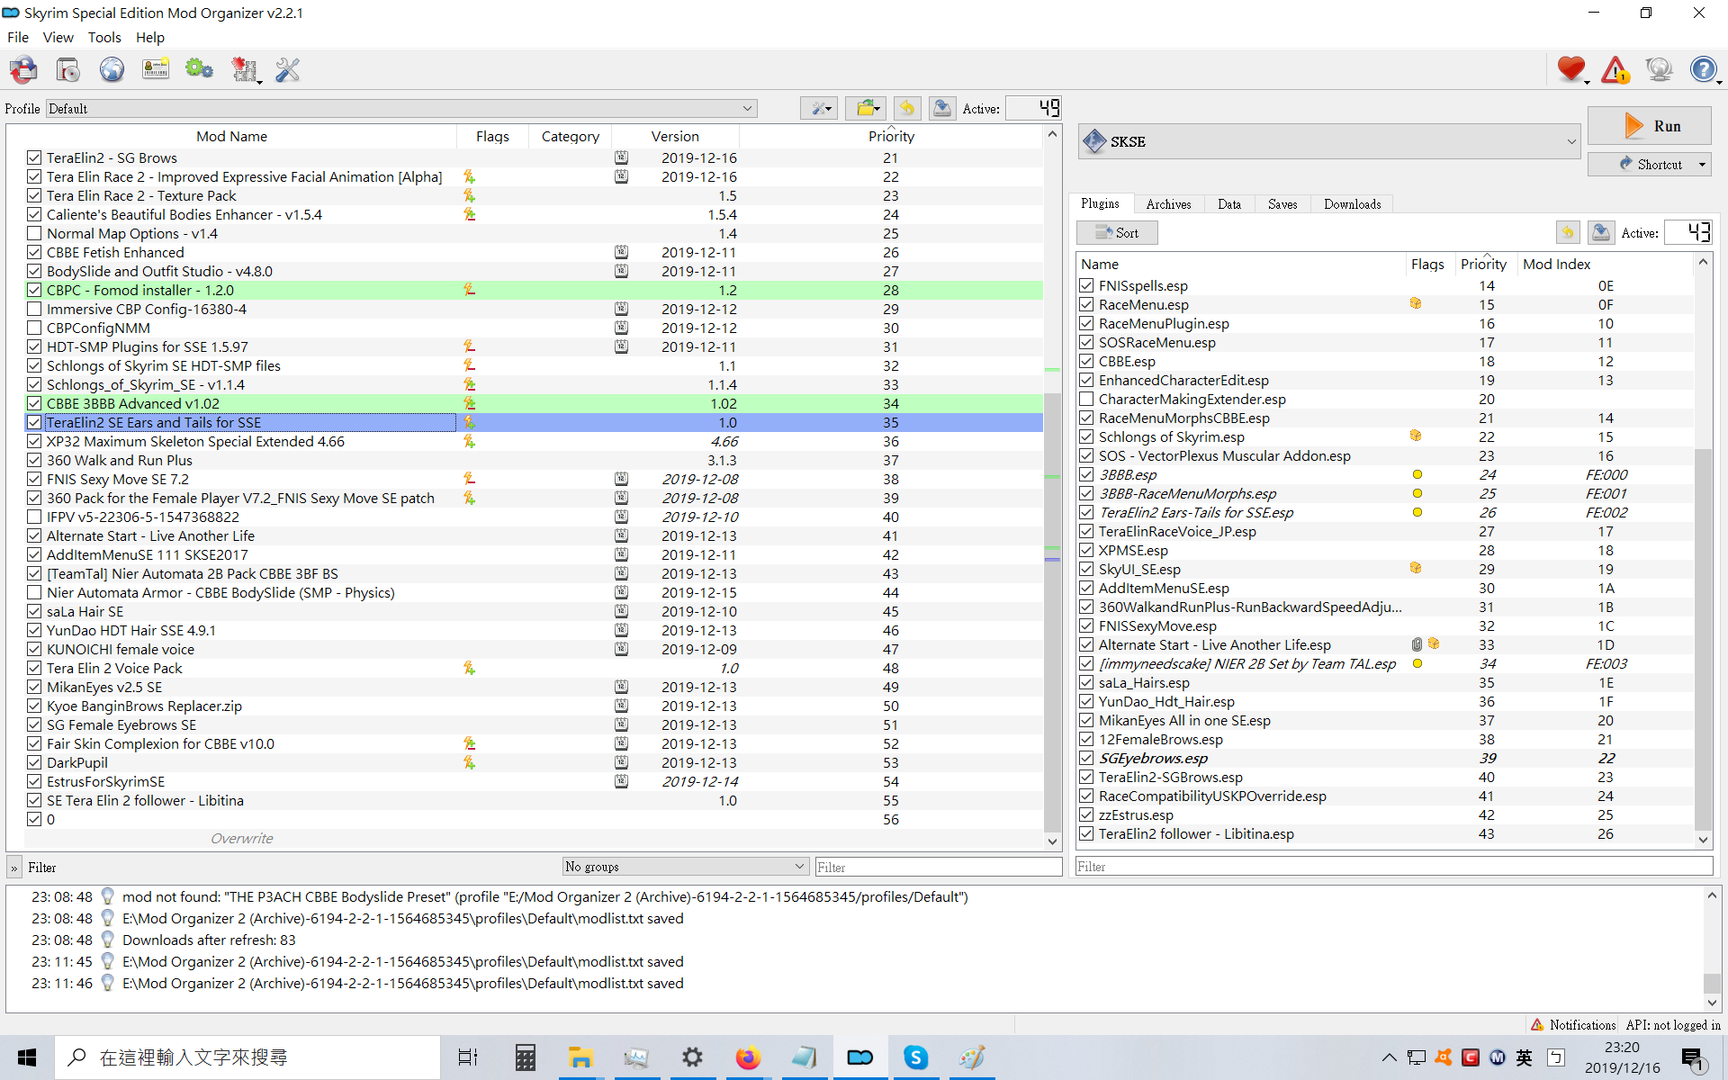This screenshot has height=1080, width=1728.
Task: Enable the CBPConfigNMM mod checkbox
Action: pyautogui.click(x=34, y=328)
